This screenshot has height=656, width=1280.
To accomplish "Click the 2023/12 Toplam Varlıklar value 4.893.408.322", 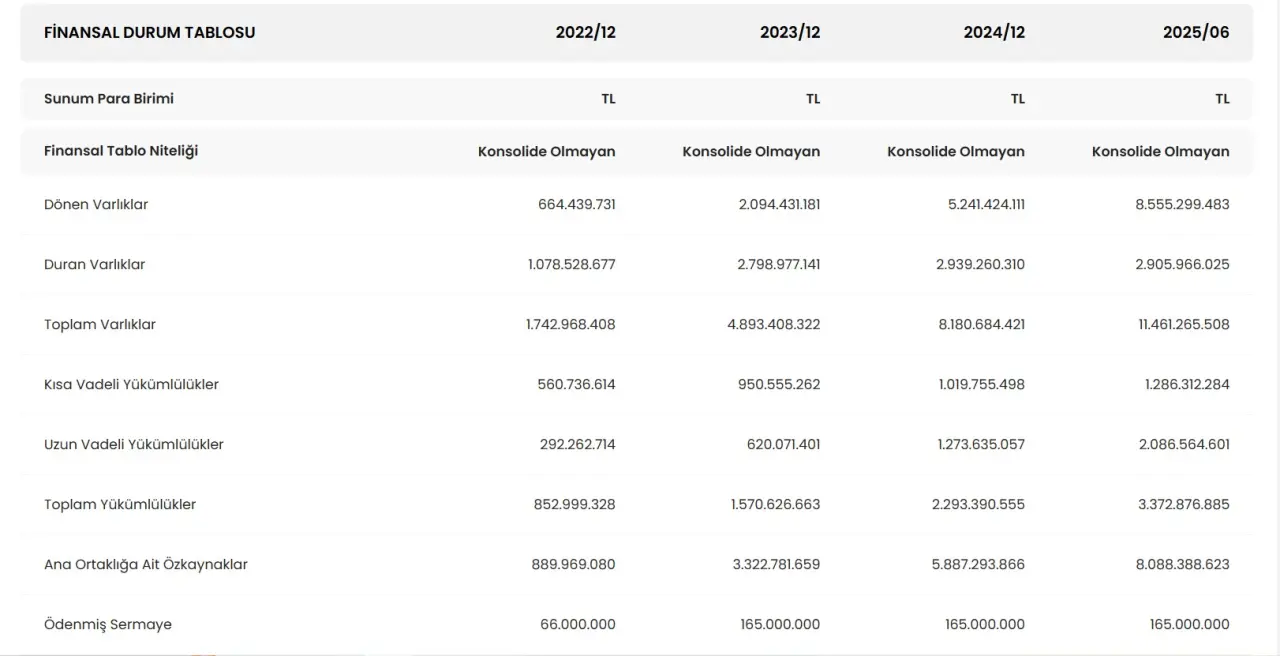I will [773, 324].
